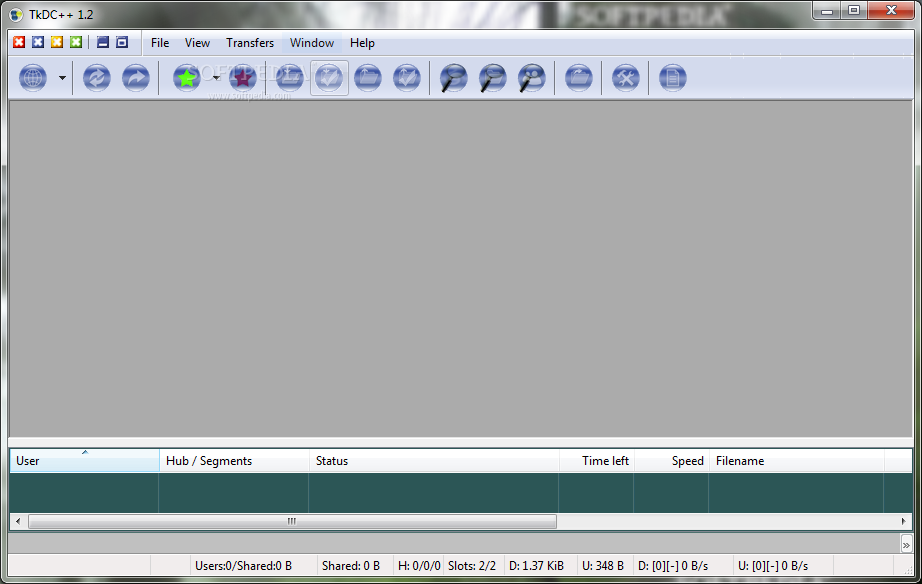Click the orange X close icon
922x584 pixels.
57,42
